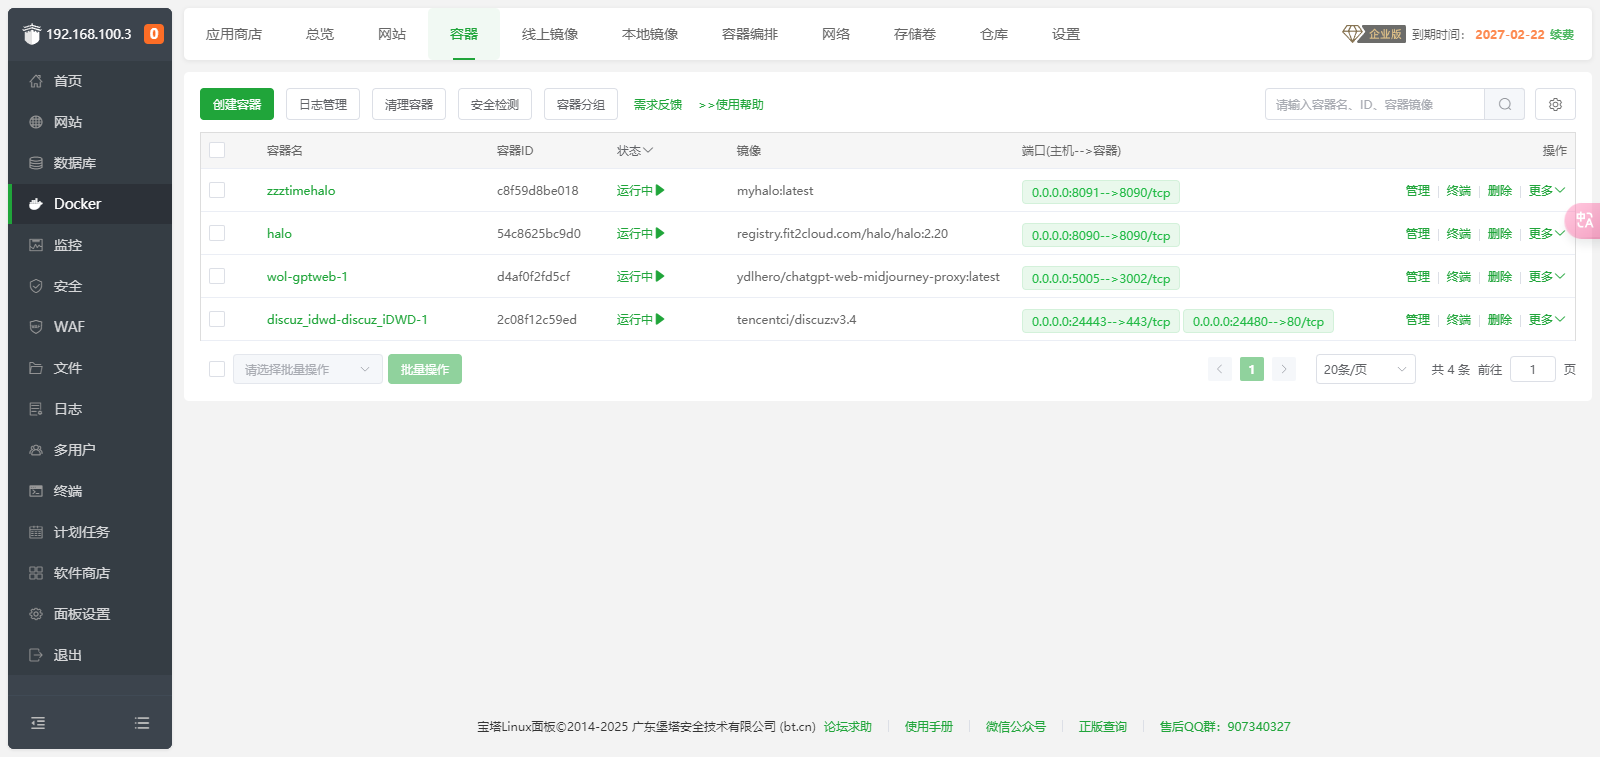1600x757 pixels.
Task: Click the search magnifier icon button
Action: [x=1504, y=104]
